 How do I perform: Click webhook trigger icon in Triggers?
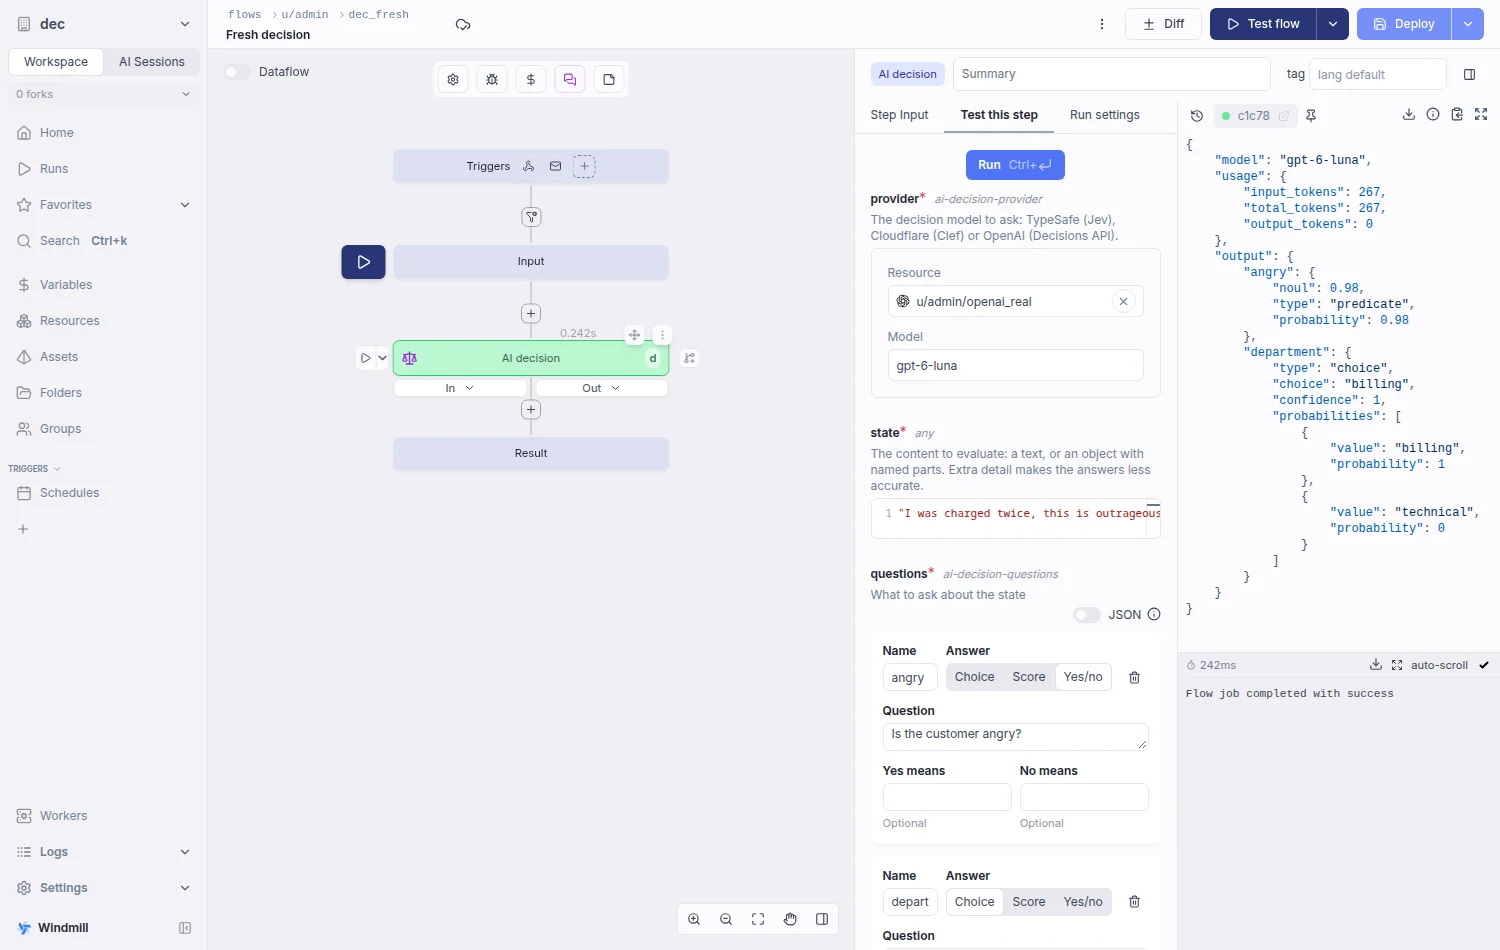tap(529, 166)
